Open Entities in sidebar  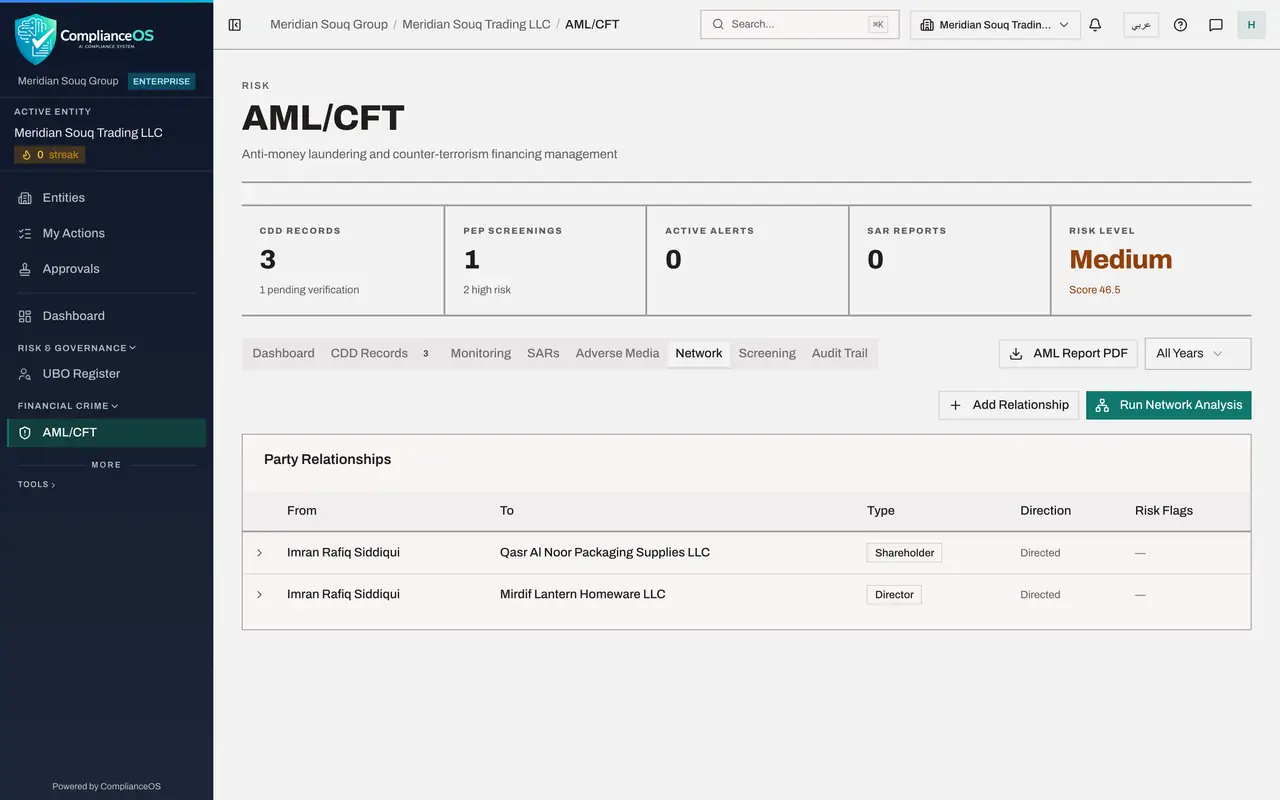coord(106,198)
